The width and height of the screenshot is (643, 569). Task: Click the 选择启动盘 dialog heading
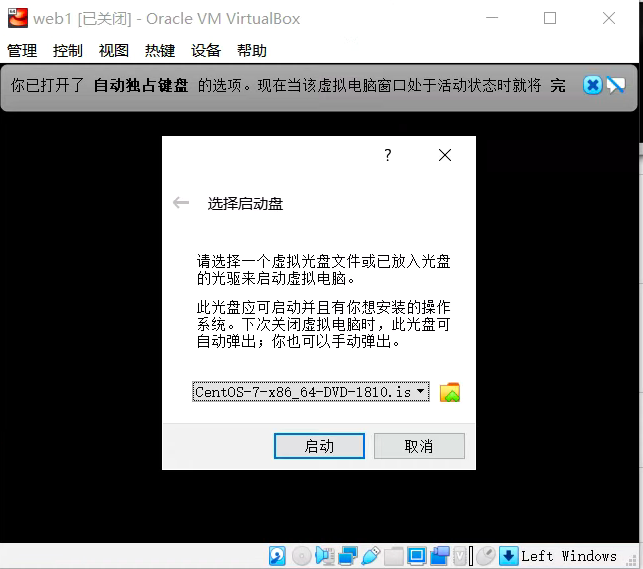(245, 203)
